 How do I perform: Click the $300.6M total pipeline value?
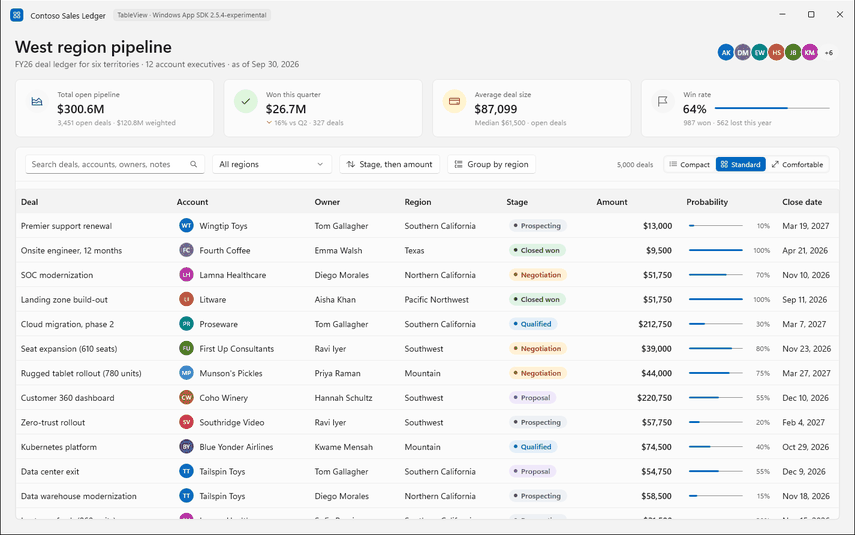pyautogui.click(x=81, y=109)
